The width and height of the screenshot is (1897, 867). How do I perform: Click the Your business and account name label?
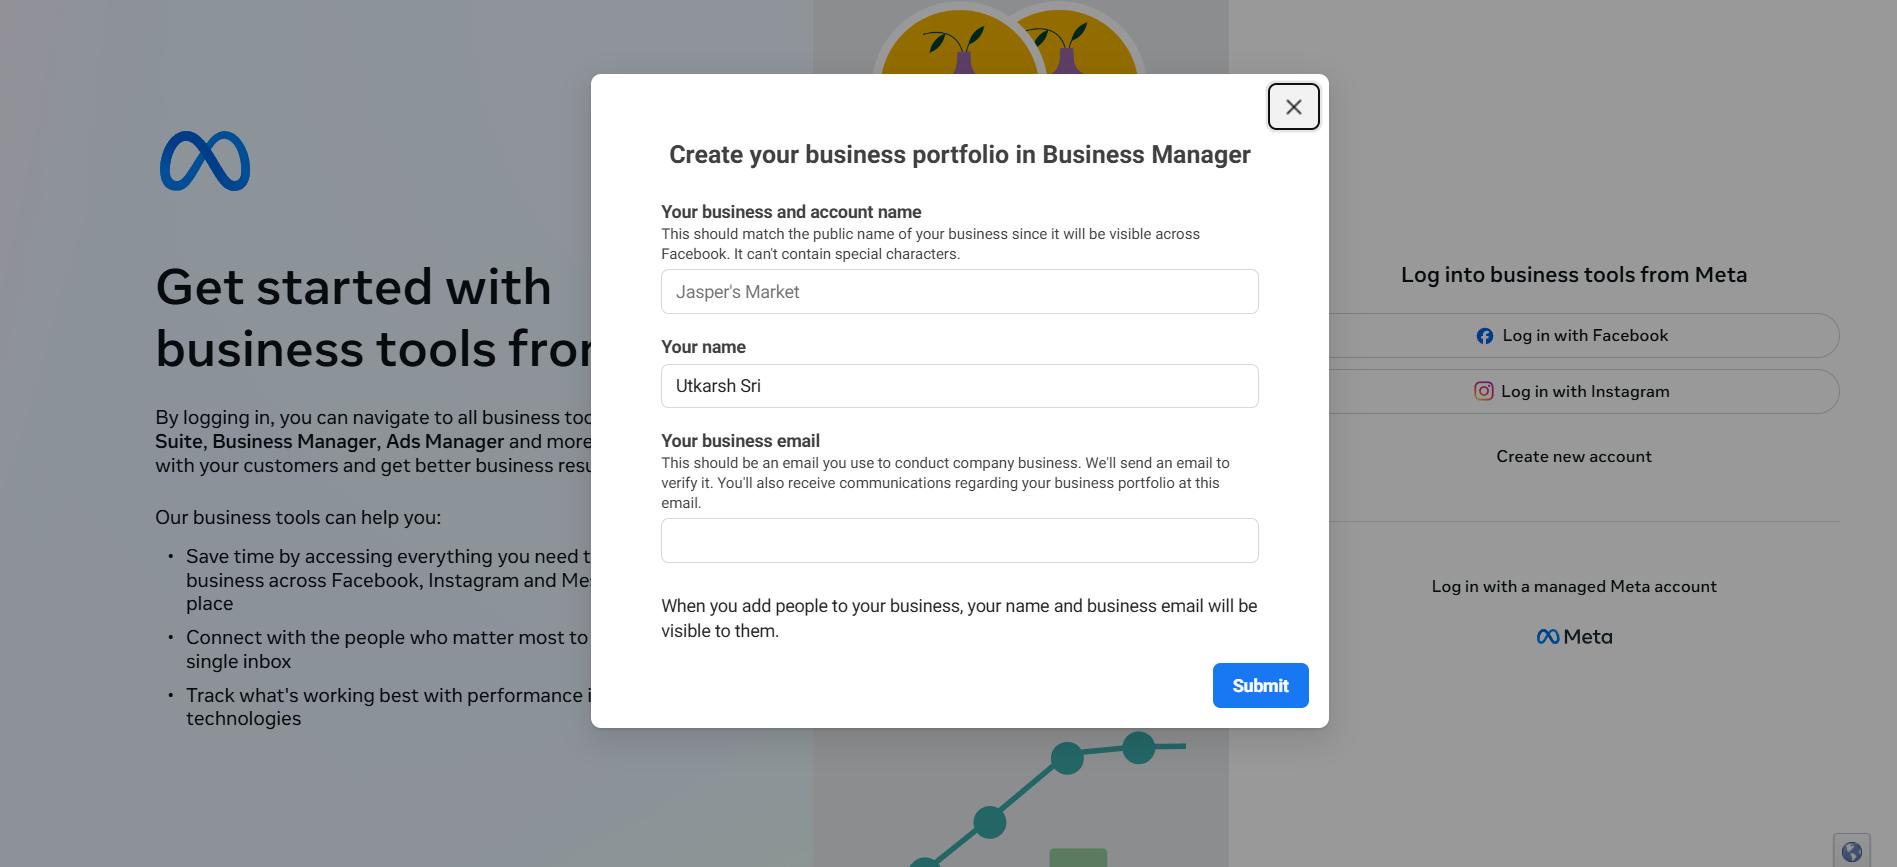(791, 212)
